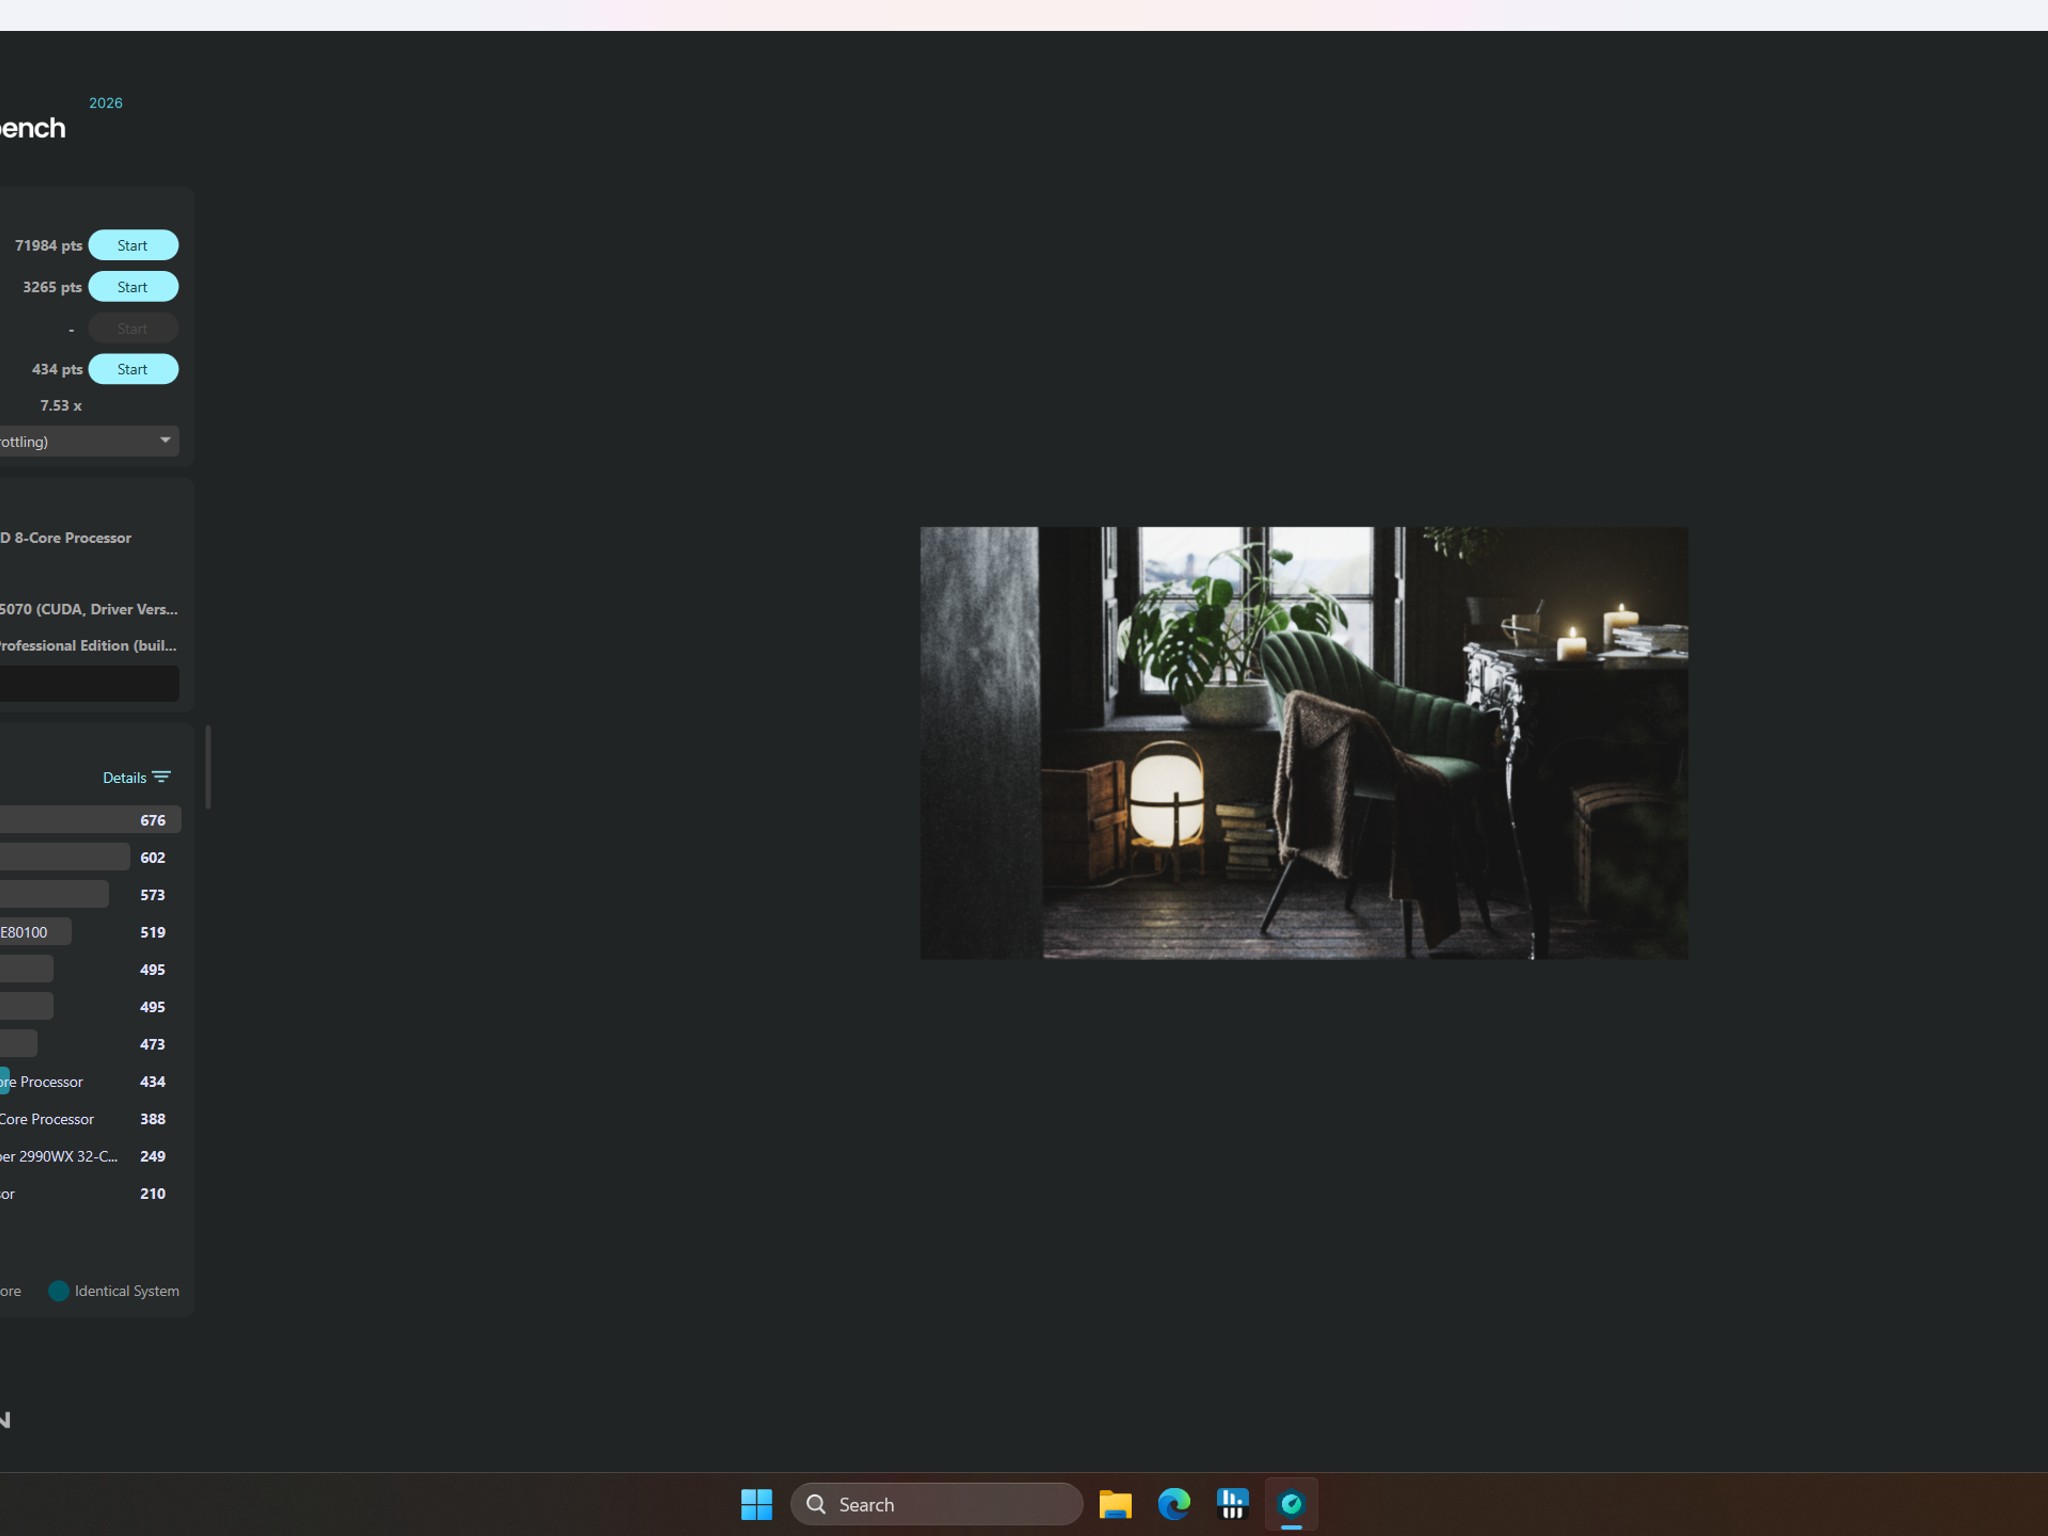Open the throttling dropdown arrow
This screenshot has width=2048, height=1536.
click(165, 440)
